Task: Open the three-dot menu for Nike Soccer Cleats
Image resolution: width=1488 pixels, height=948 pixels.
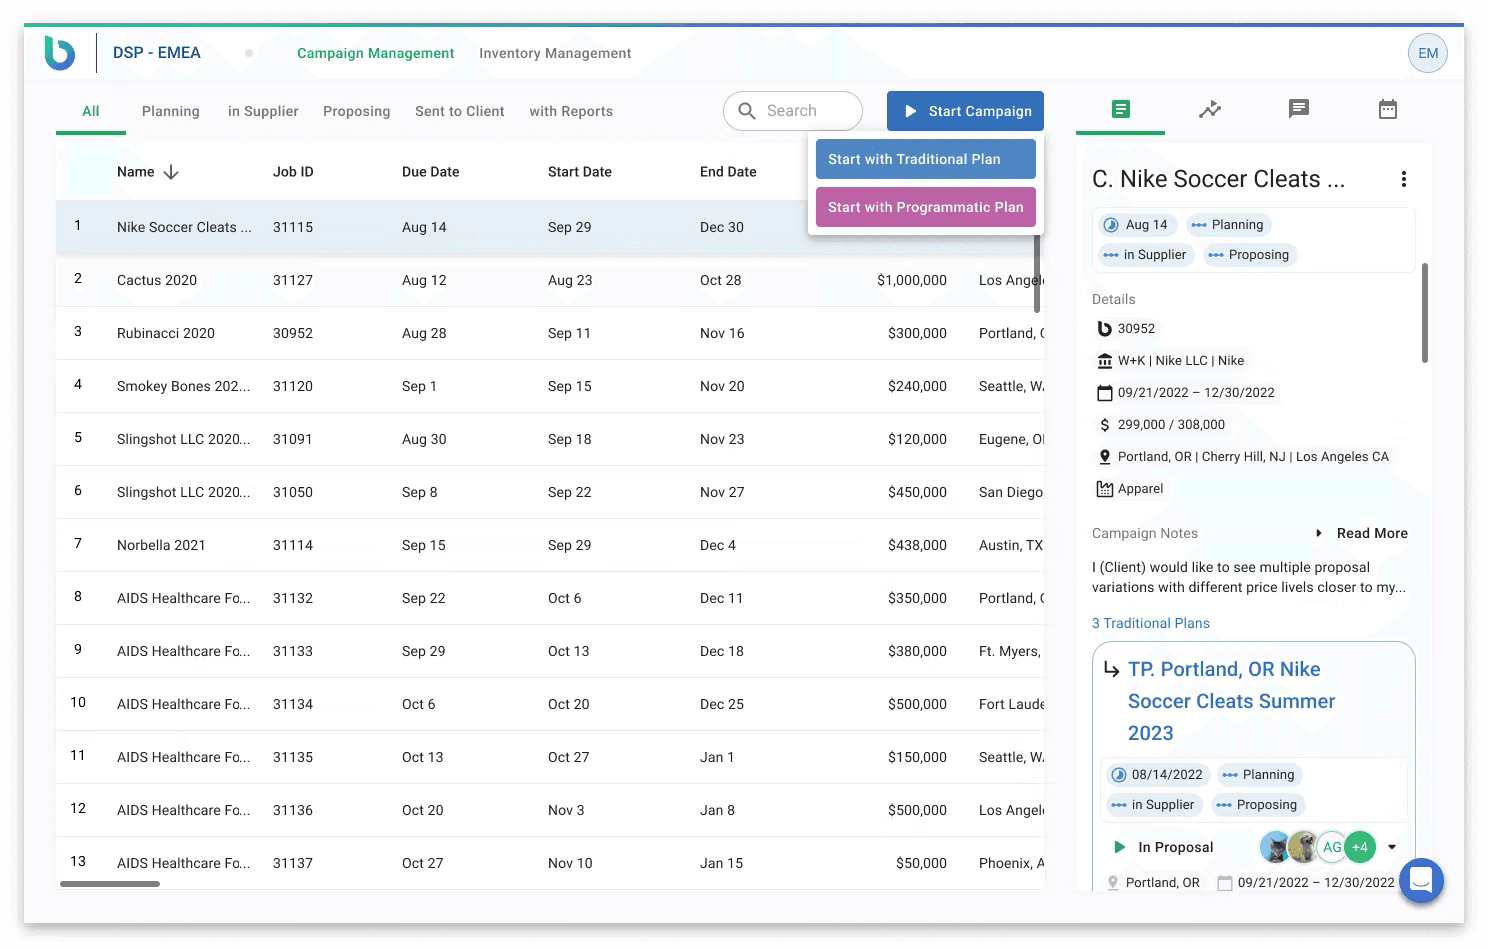Action: click(1404, 179)
